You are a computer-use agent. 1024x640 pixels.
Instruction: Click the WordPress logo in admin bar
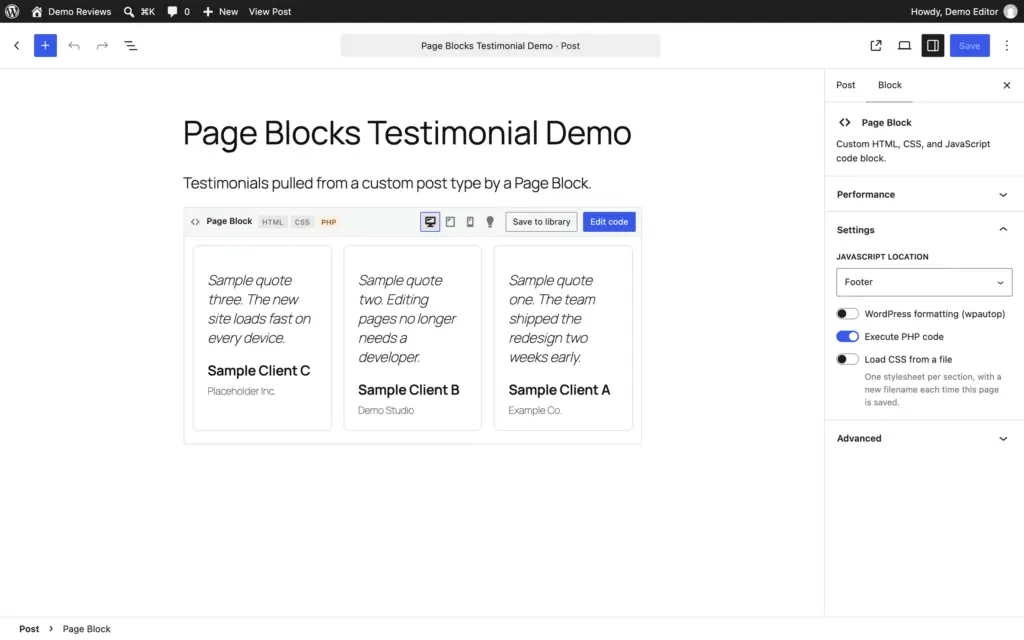[12, 11]
